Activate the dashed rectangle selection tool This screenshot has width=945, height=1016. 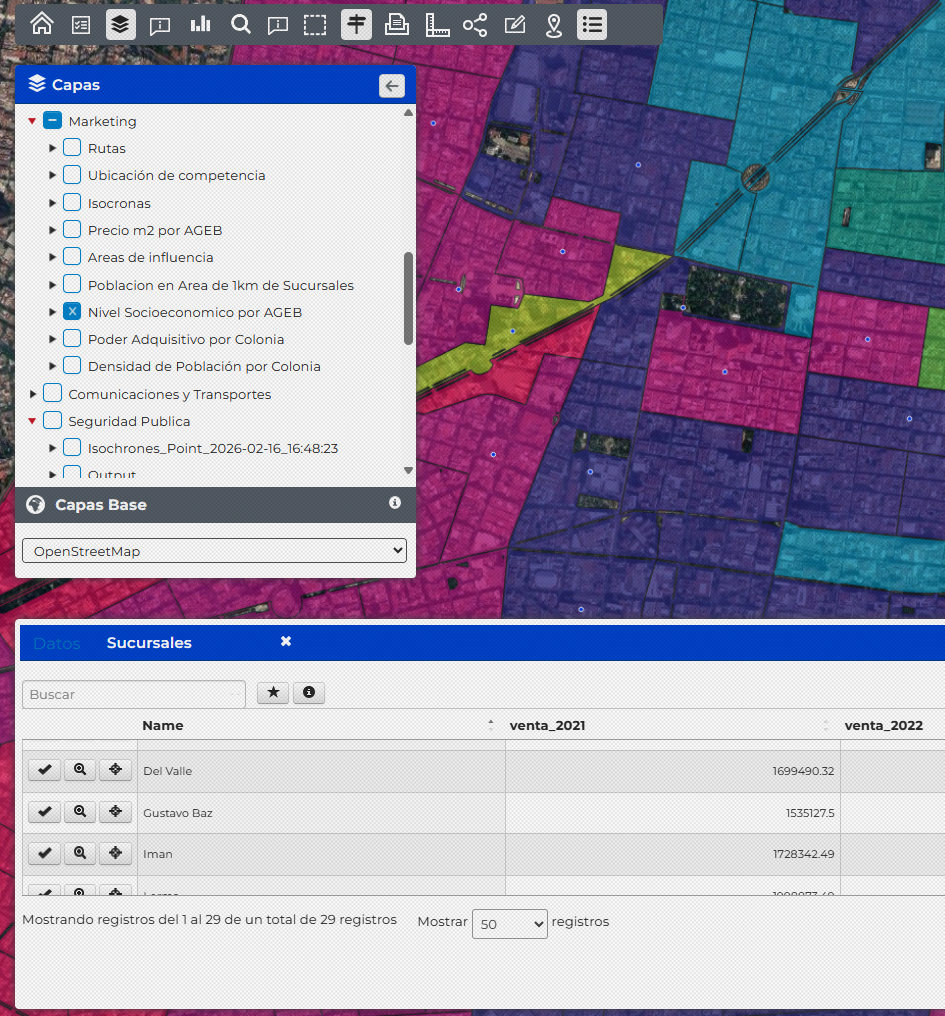point(315,24)
